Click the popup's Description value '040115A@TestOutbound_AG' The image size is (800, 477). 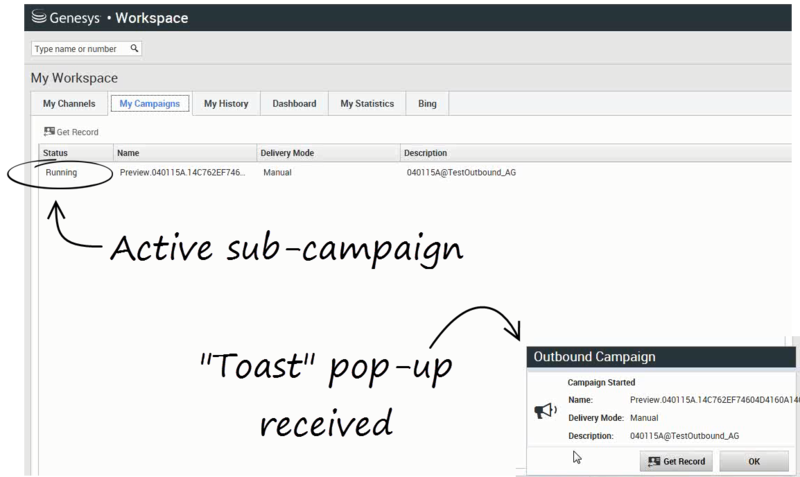click(x=684, y=436)
